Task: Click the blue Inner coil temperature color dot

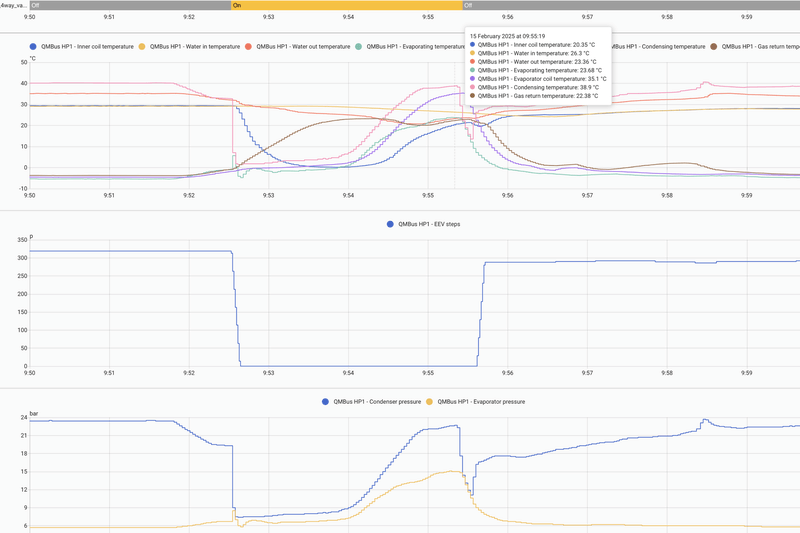Action: pos(33,46)
